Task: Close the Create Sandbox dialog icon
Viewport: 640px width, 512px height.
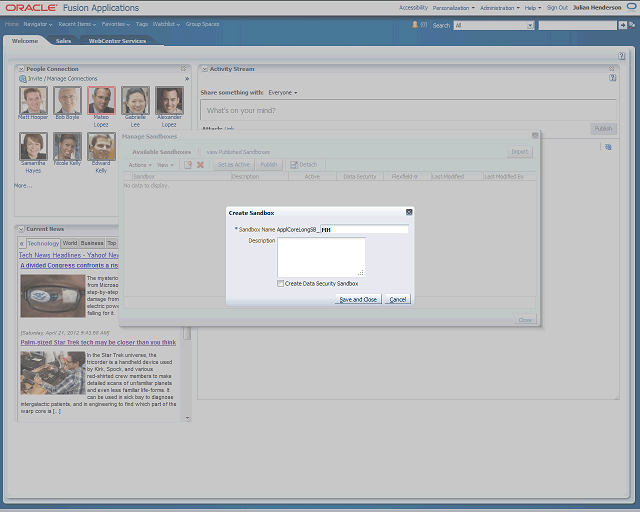Action: (x=409, y=212)
